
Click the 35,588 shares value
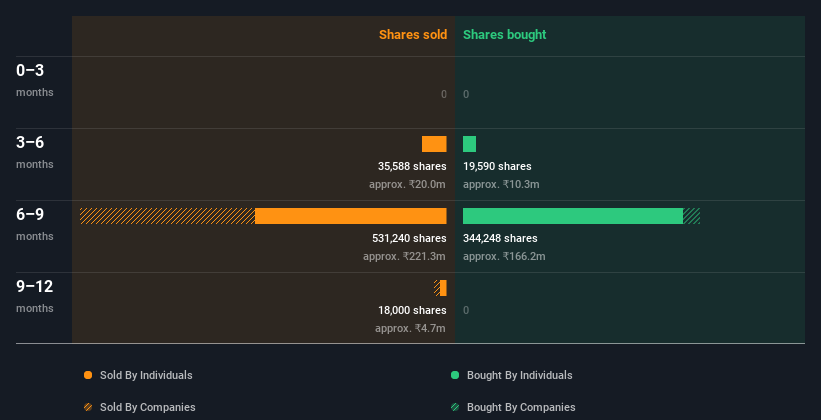(412, 166)
